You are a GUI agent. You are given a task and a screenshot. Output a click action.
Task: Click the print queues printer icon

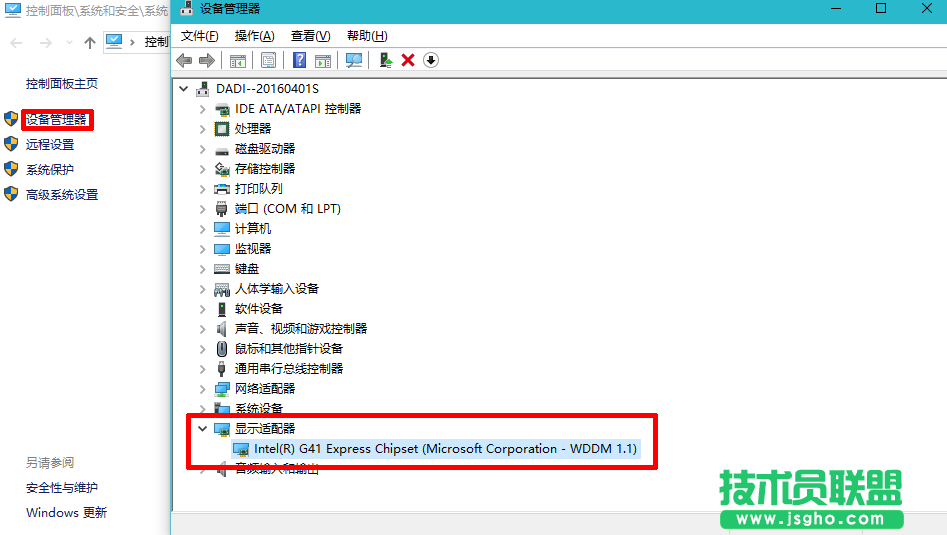[x=222, y=189]
